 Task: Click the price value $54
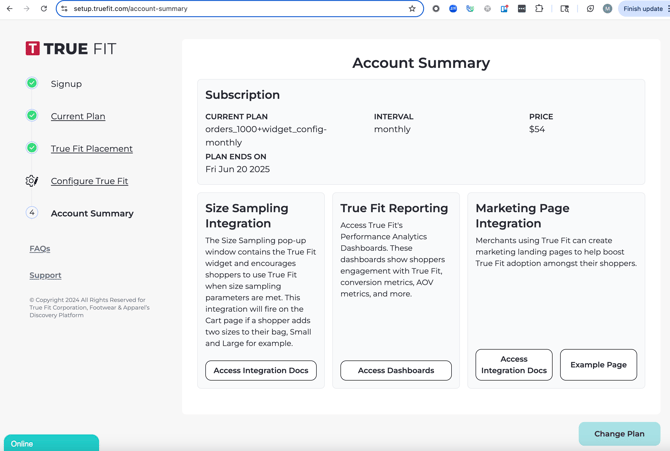537,129
